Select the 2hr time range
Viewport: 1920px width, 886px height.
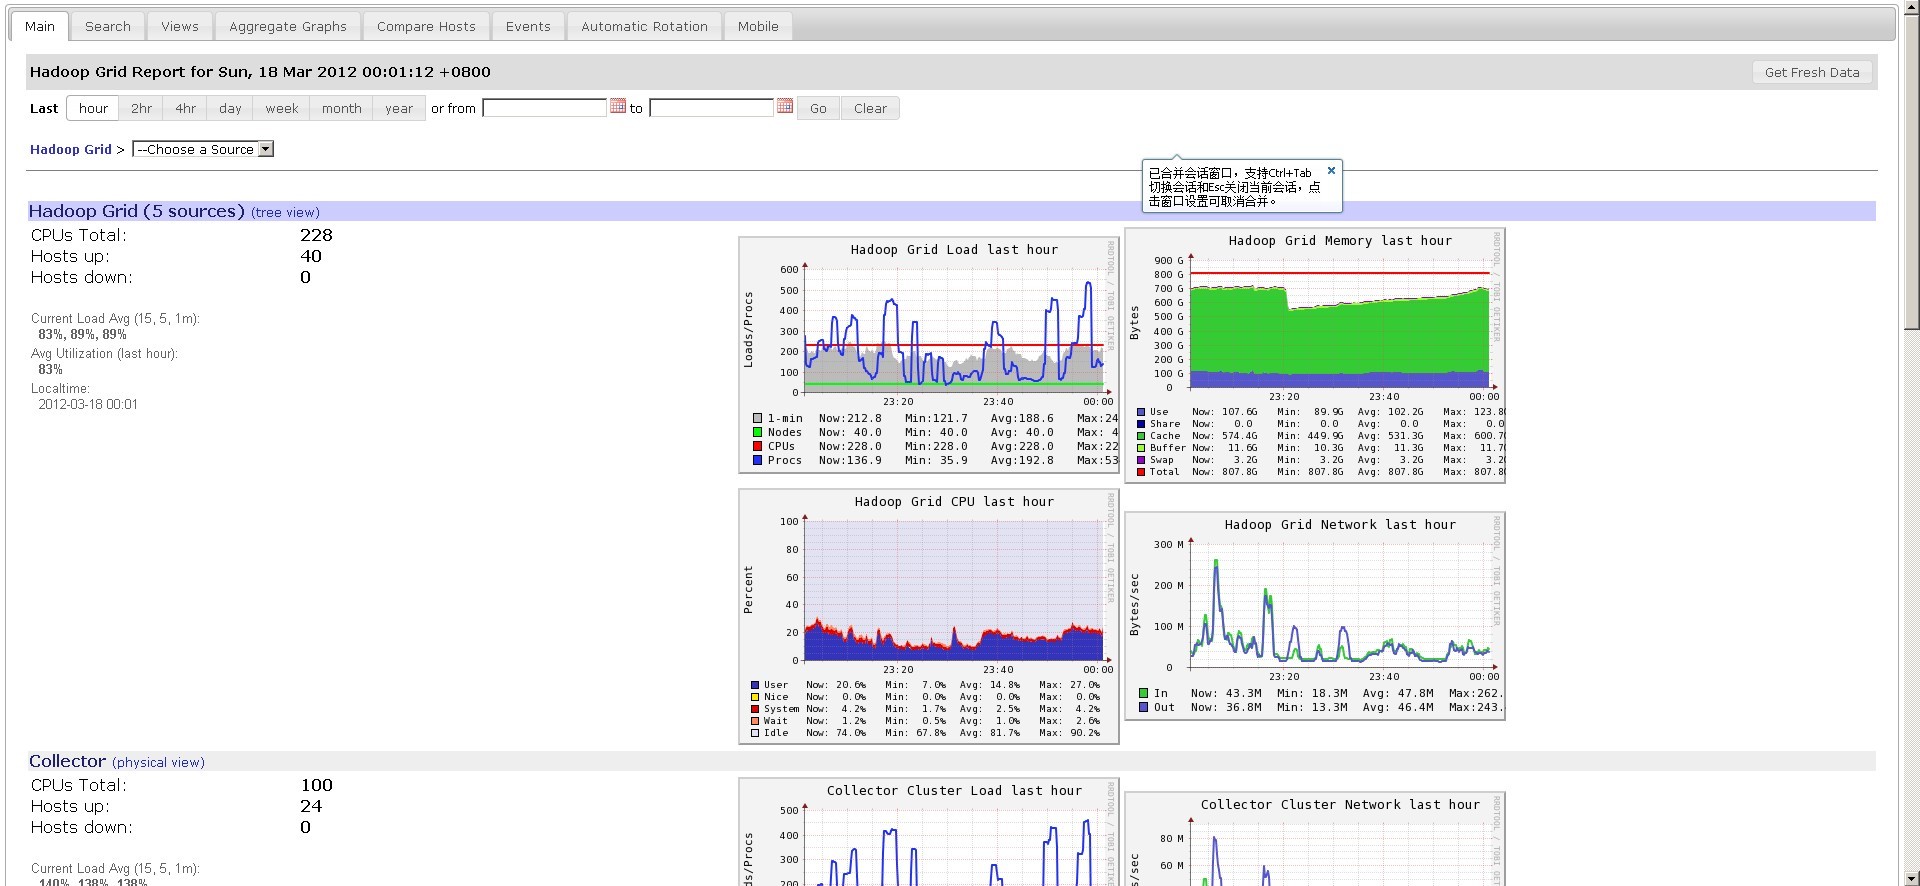[x=141, y=108]
